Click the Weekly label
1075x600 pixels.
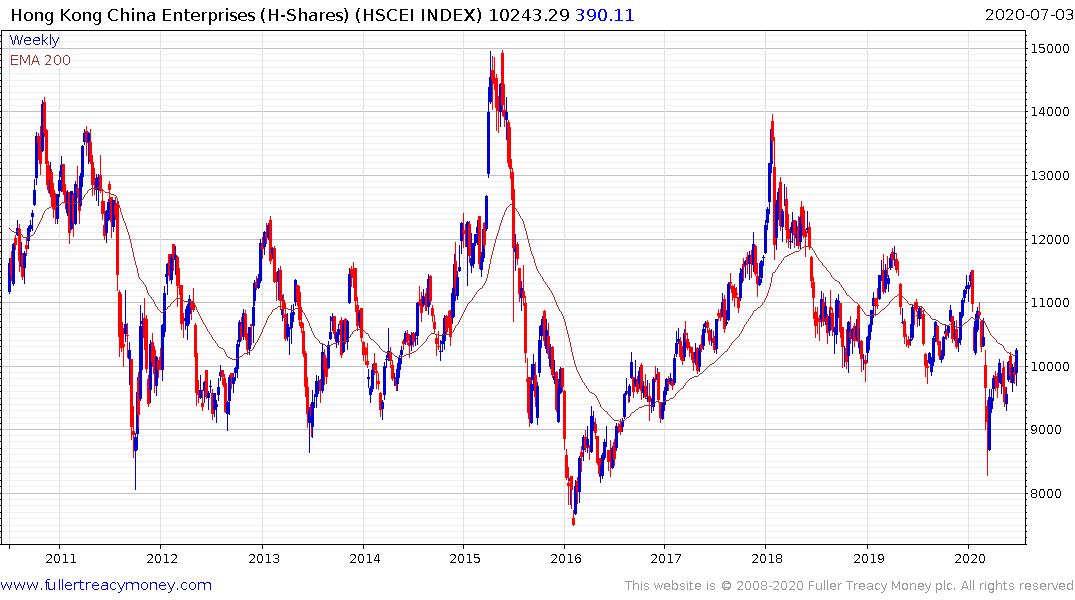[34, 40]
